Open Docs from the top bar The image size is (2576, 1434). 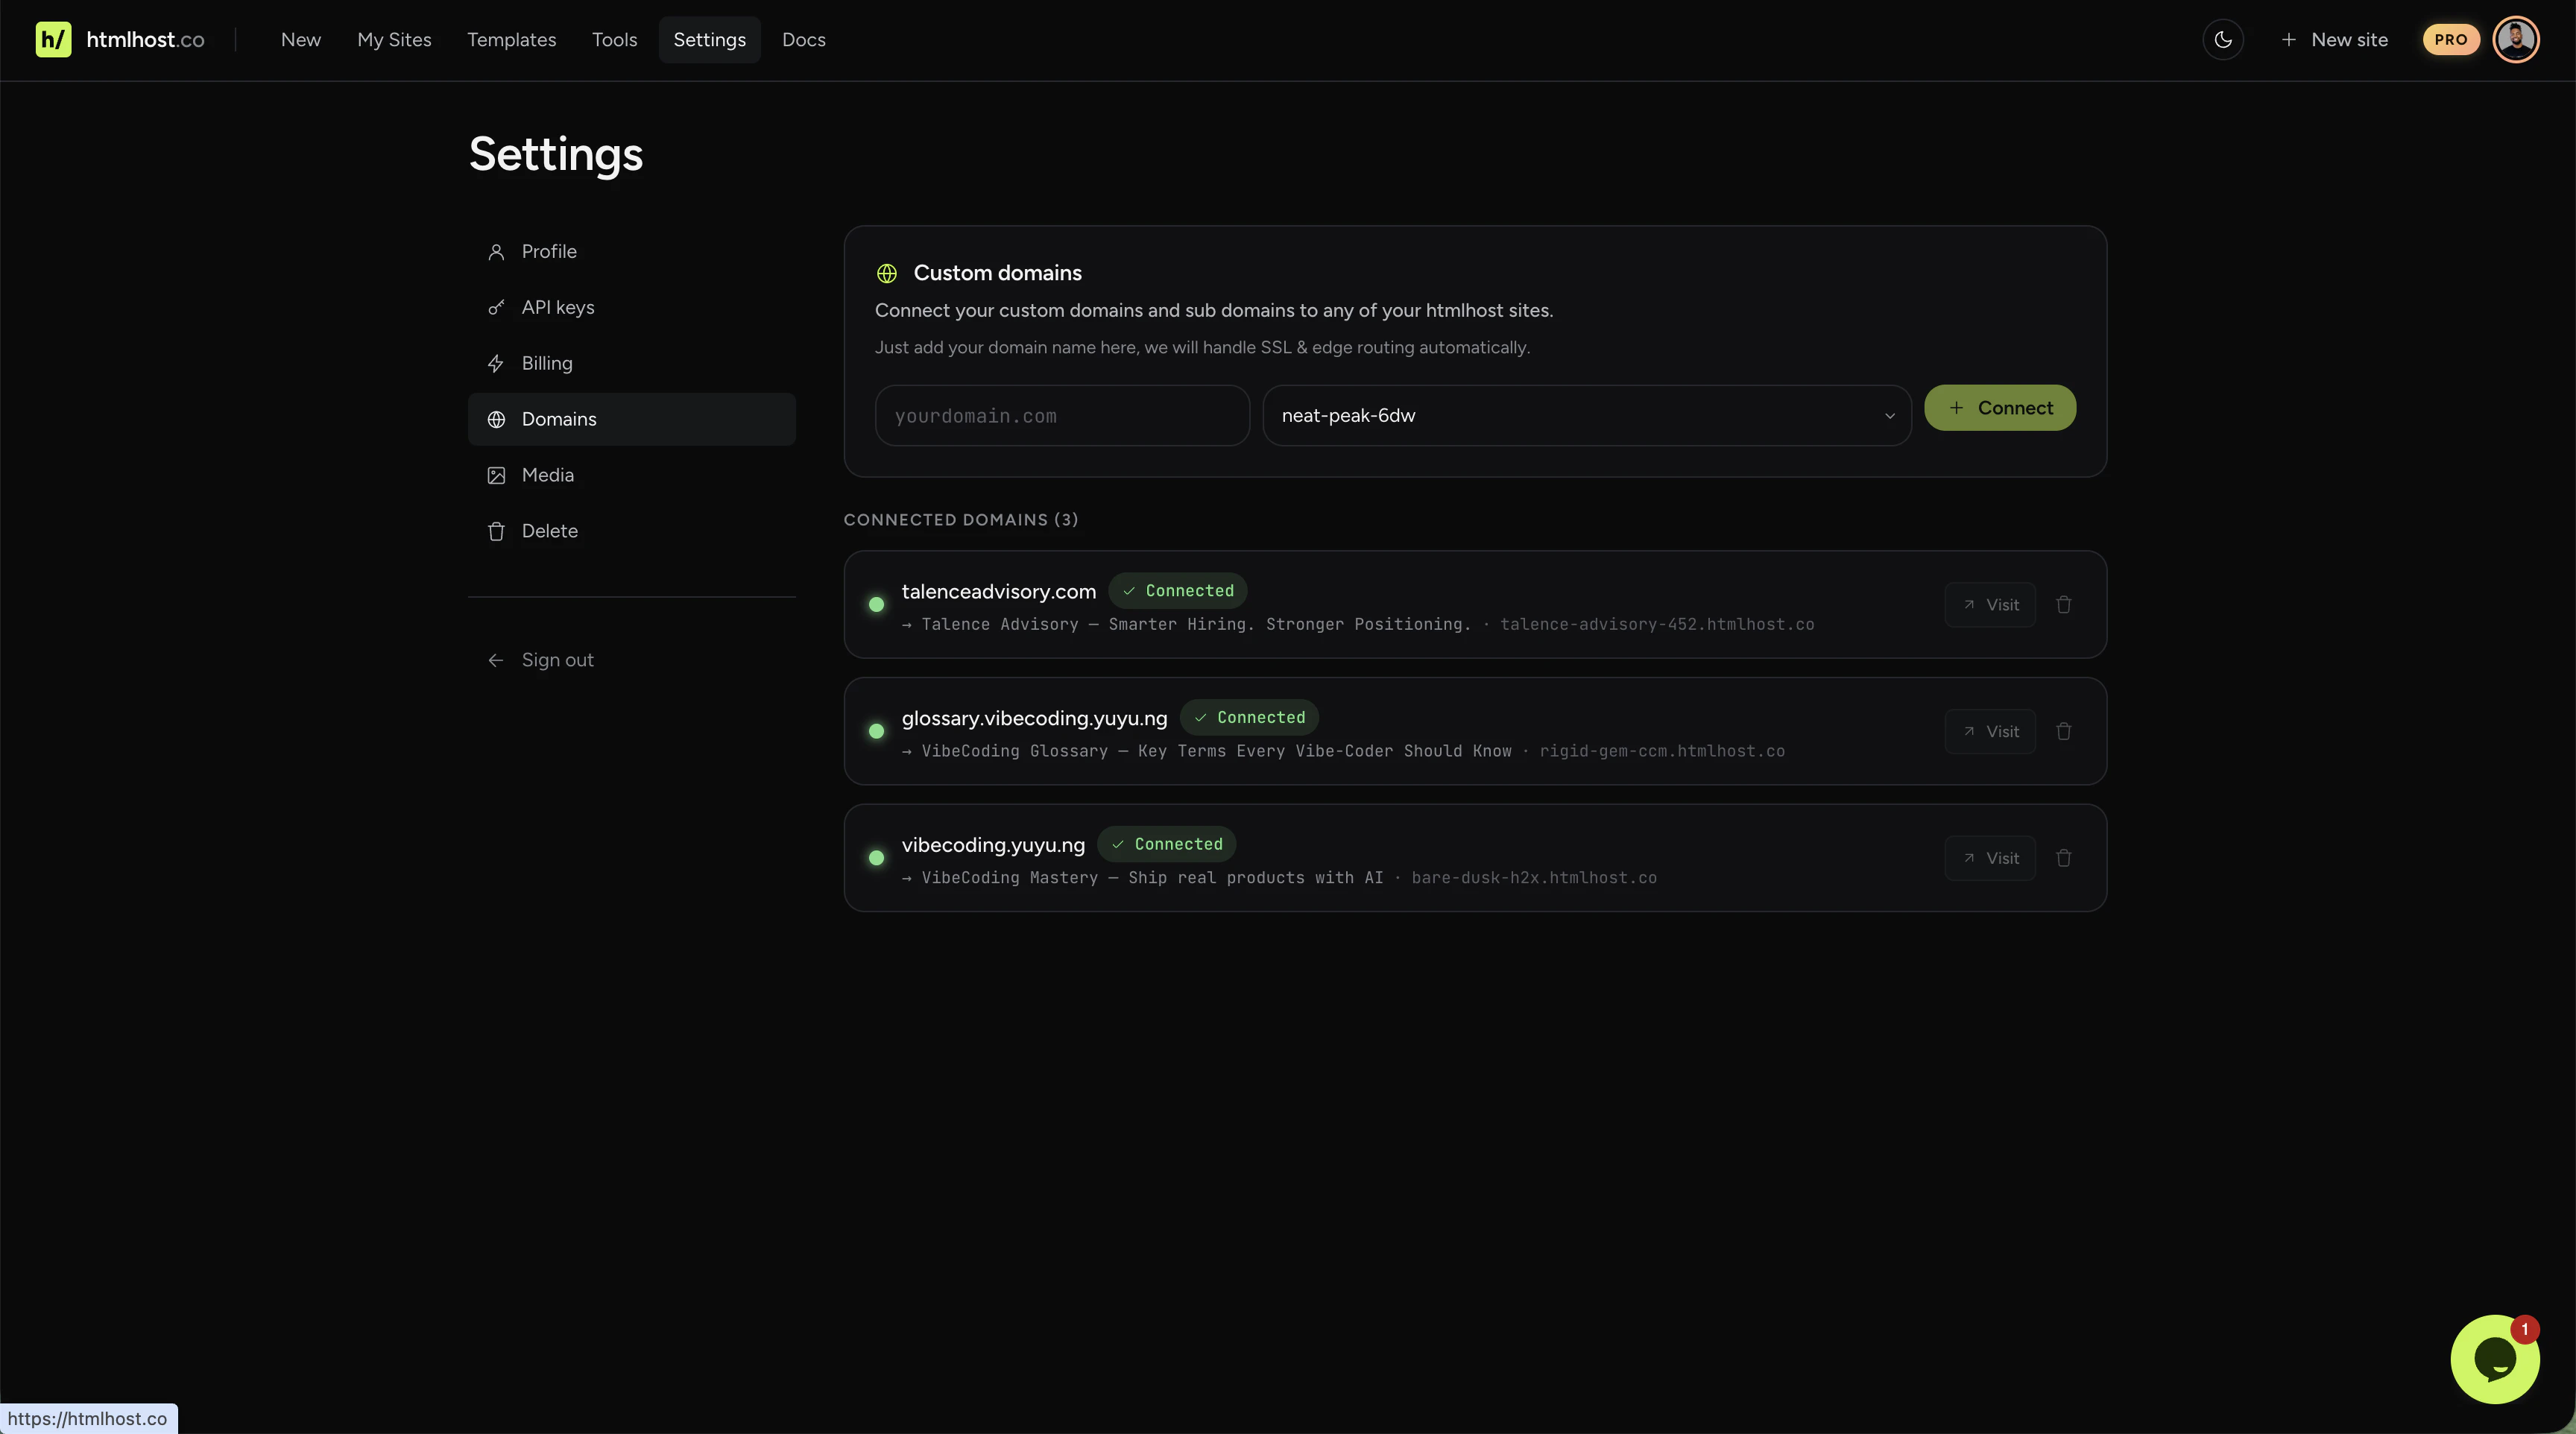(804, 40)
